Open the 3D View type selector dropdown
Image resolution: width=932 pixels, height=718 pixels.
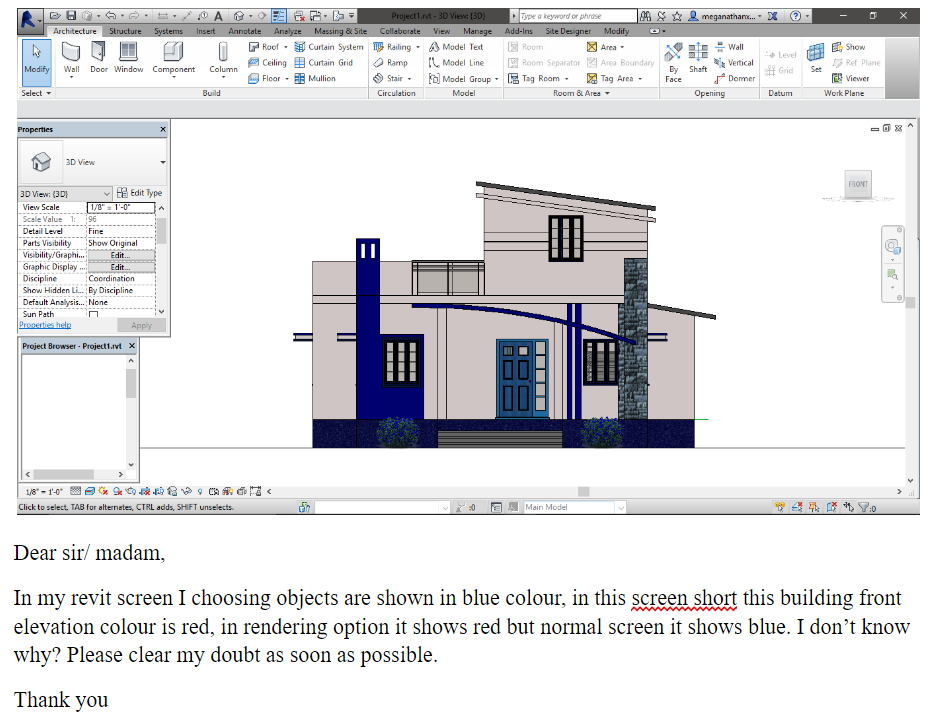[x=162, y=162]
